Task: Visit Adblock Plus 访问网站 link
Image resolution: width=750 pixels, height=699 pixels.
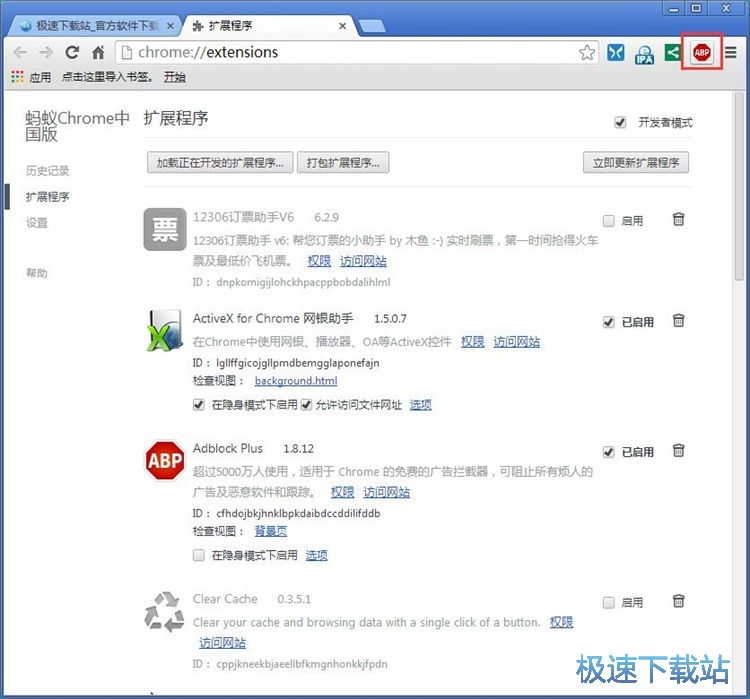Action: tap(386, 492)
